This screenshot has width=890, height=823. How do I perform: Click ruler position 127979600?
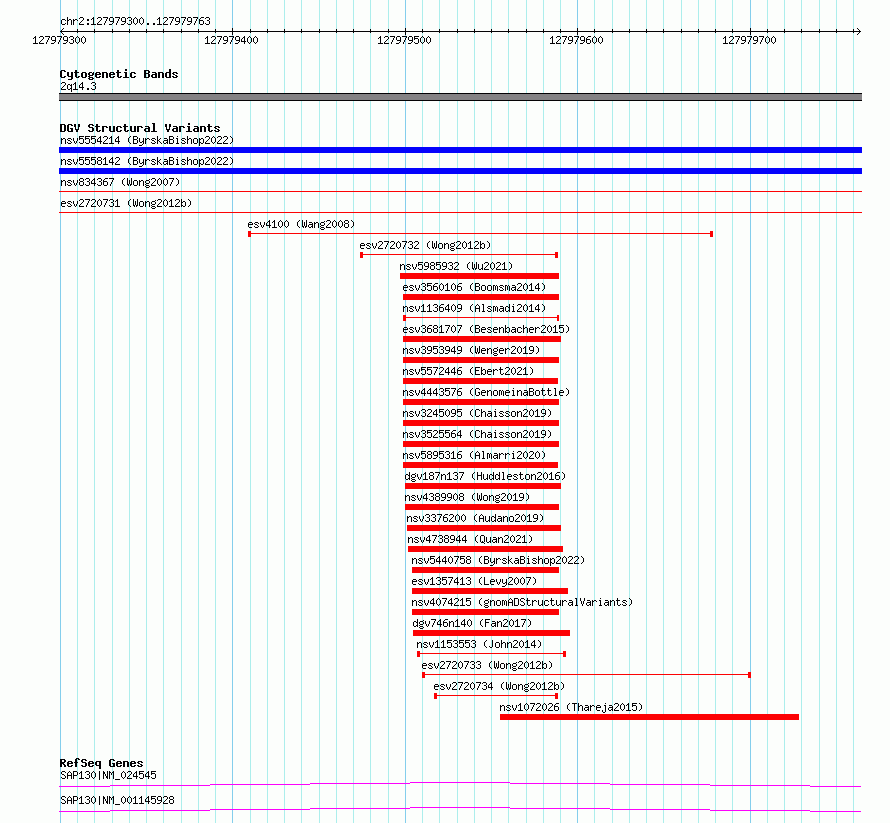click(577, 40)
